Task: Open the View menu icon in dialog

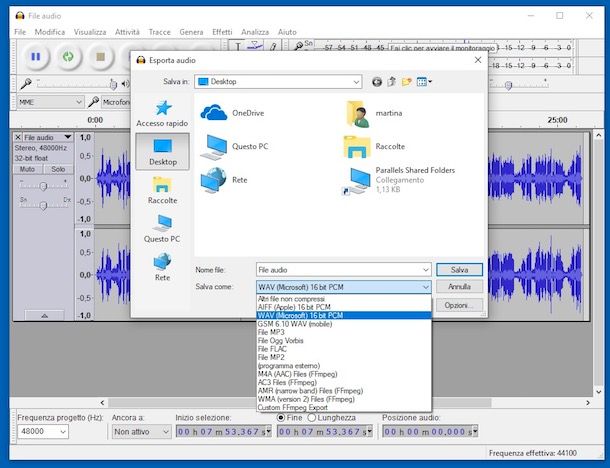Action: point(424,82)
